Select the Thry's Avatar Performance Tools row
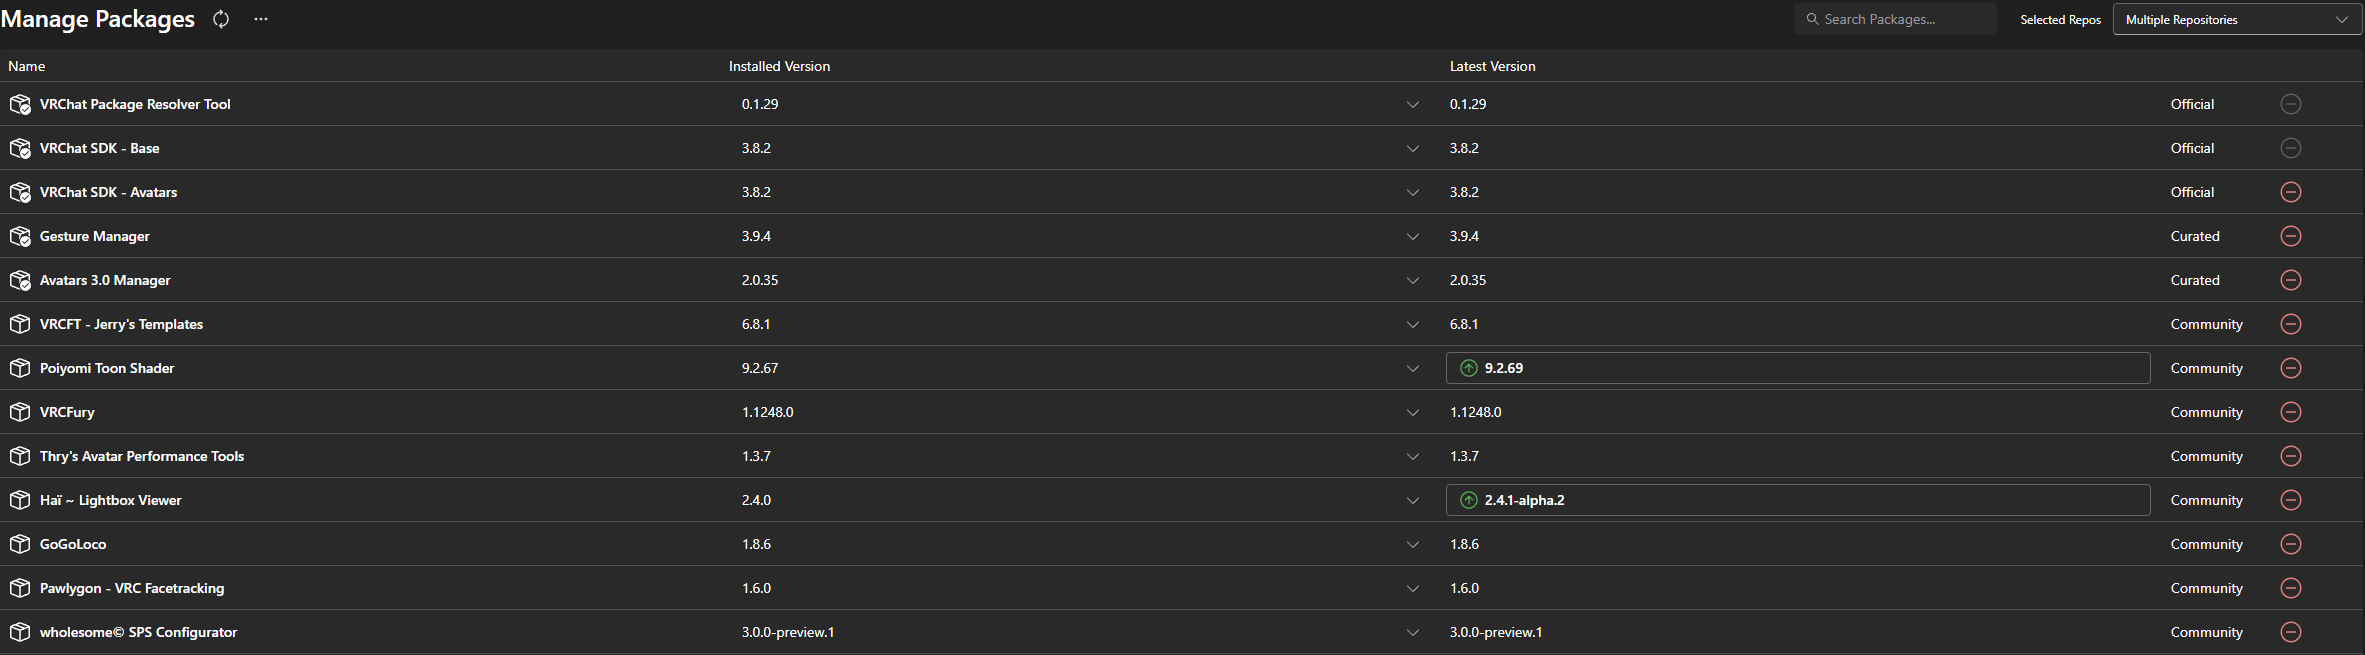The height and width of the screenshot is (655, 2365). click(x=1182, y=456)
